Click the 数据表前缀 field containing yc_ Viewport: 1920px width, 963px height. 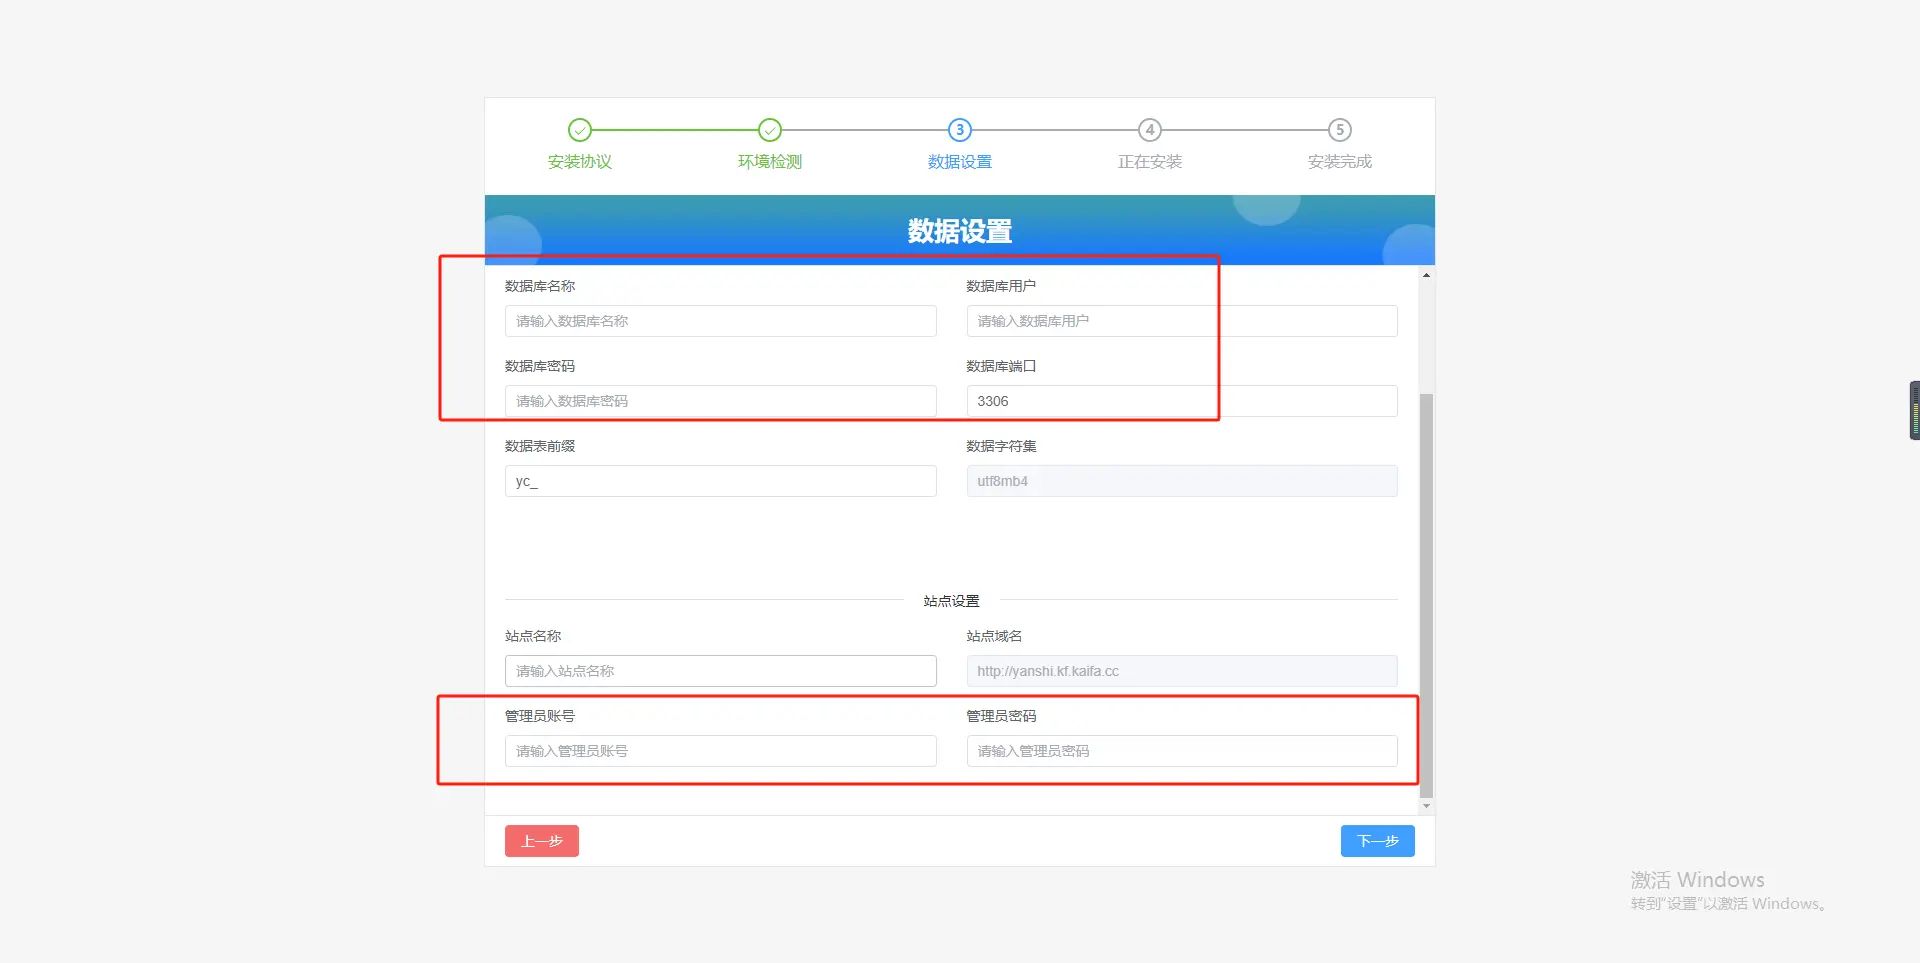click(721, 481)
